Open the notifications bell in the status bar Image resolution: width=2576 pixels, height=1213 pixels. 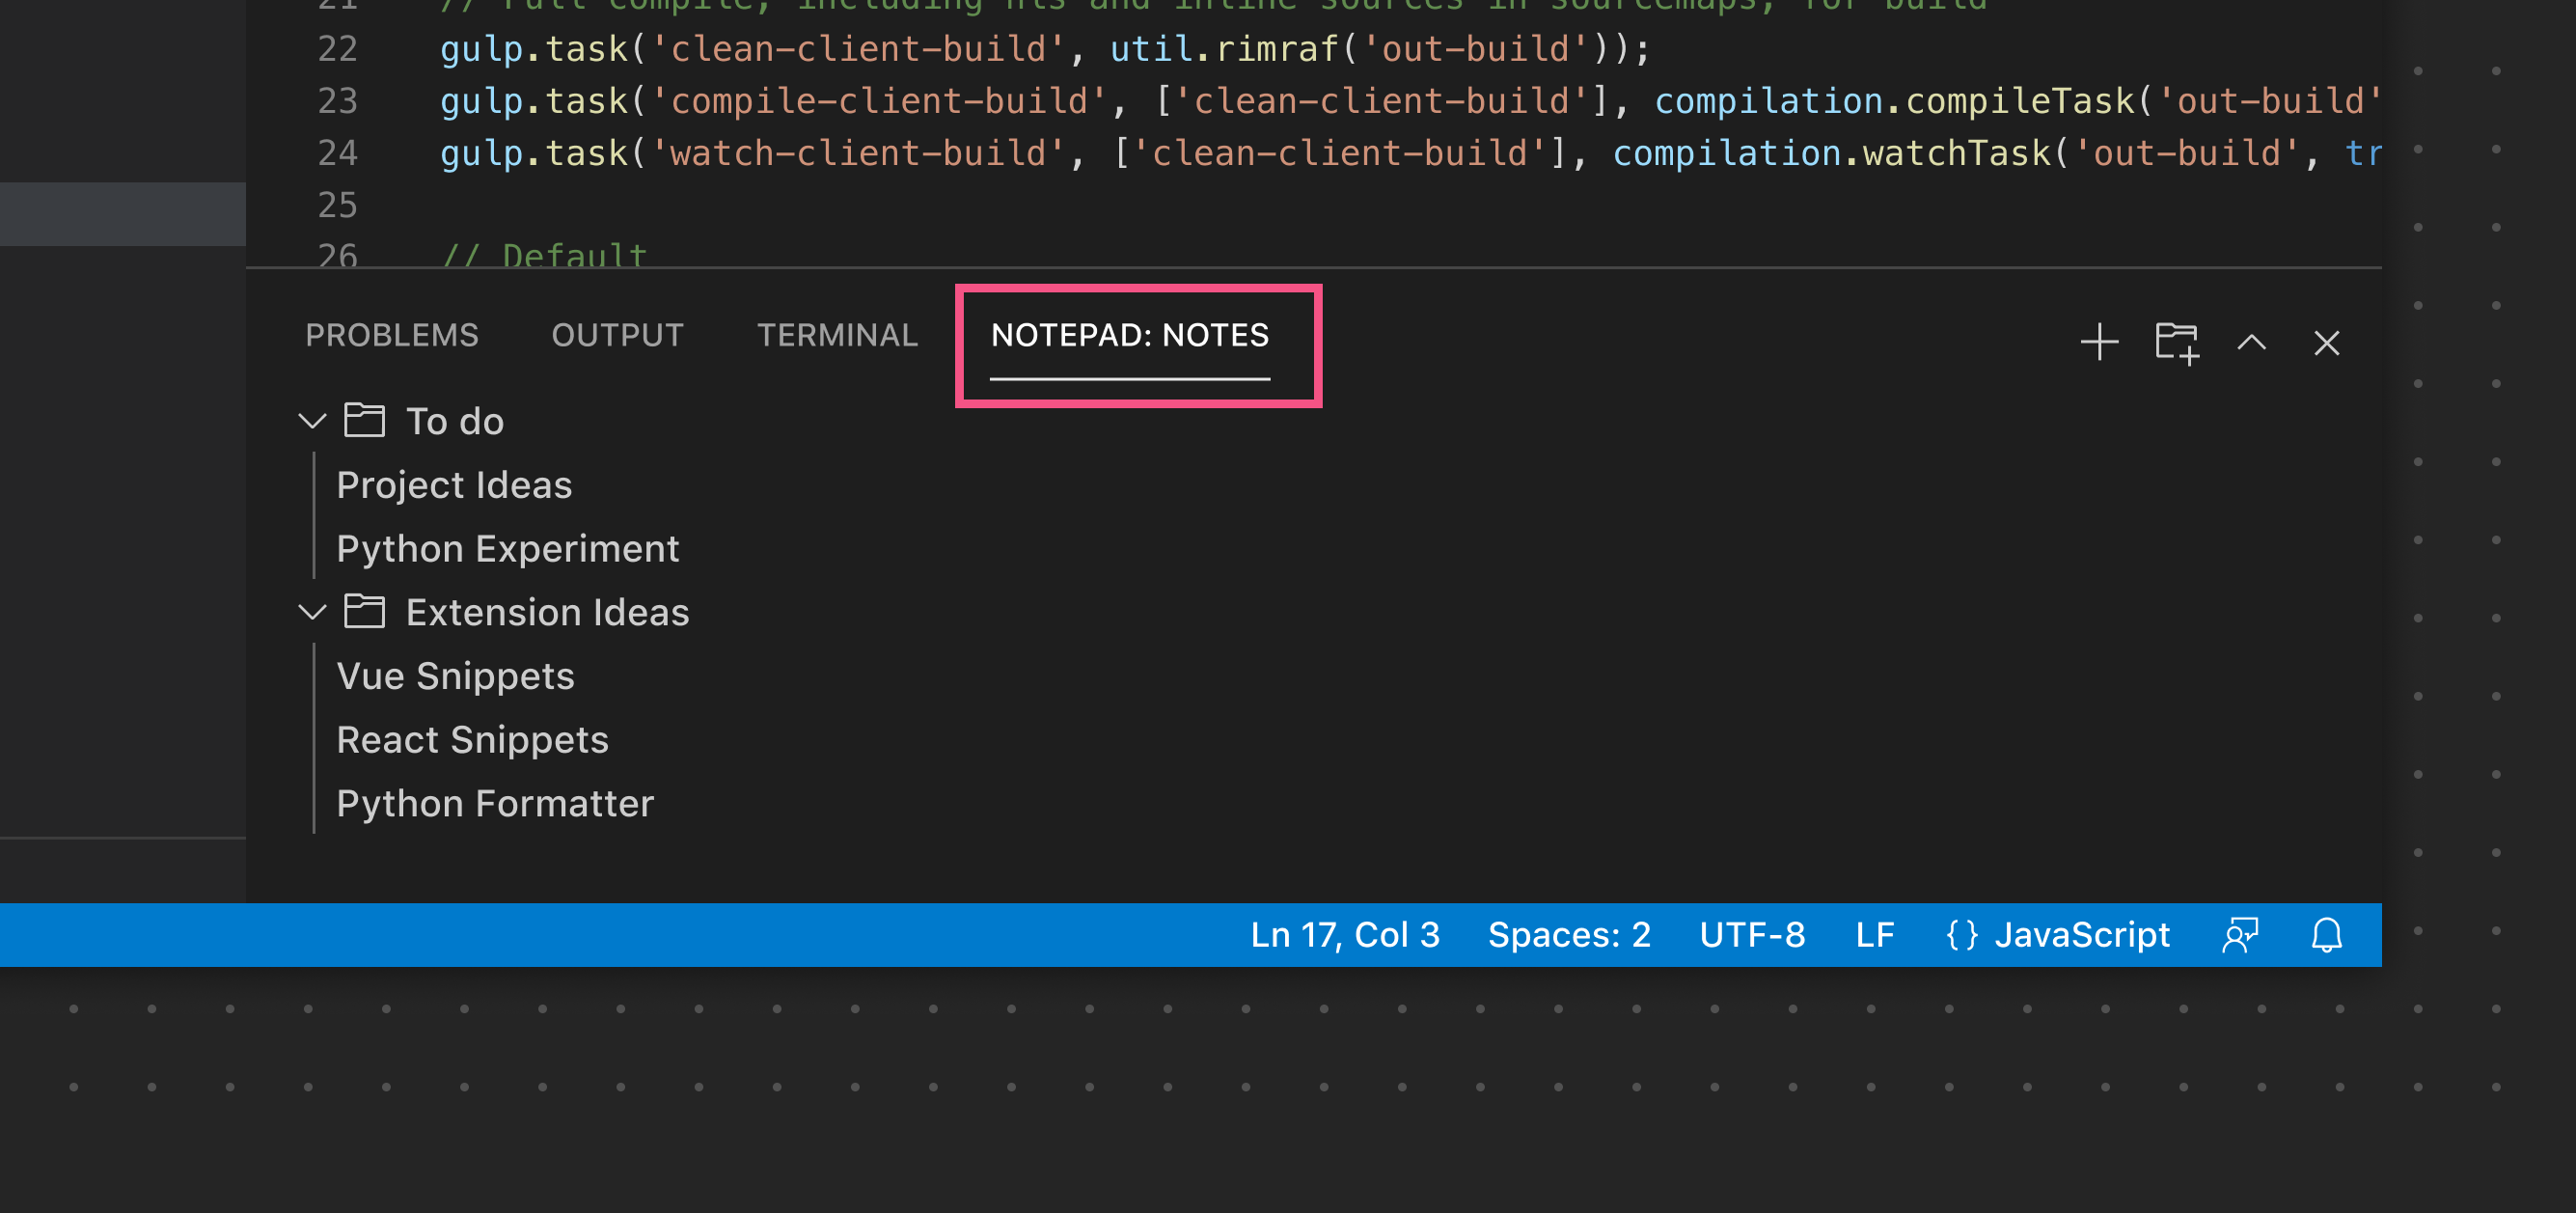(2327, 935)
